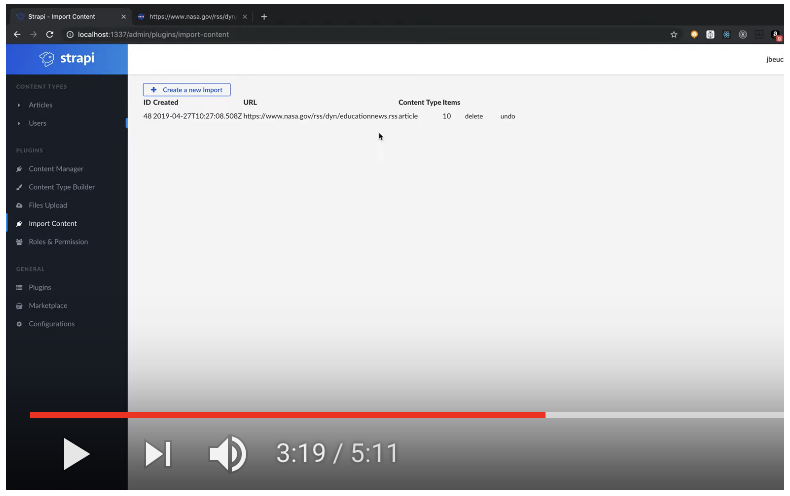Click the caret icon beside Articles
The width and height of the screenshot is (790, 496).
click(19, 105)
